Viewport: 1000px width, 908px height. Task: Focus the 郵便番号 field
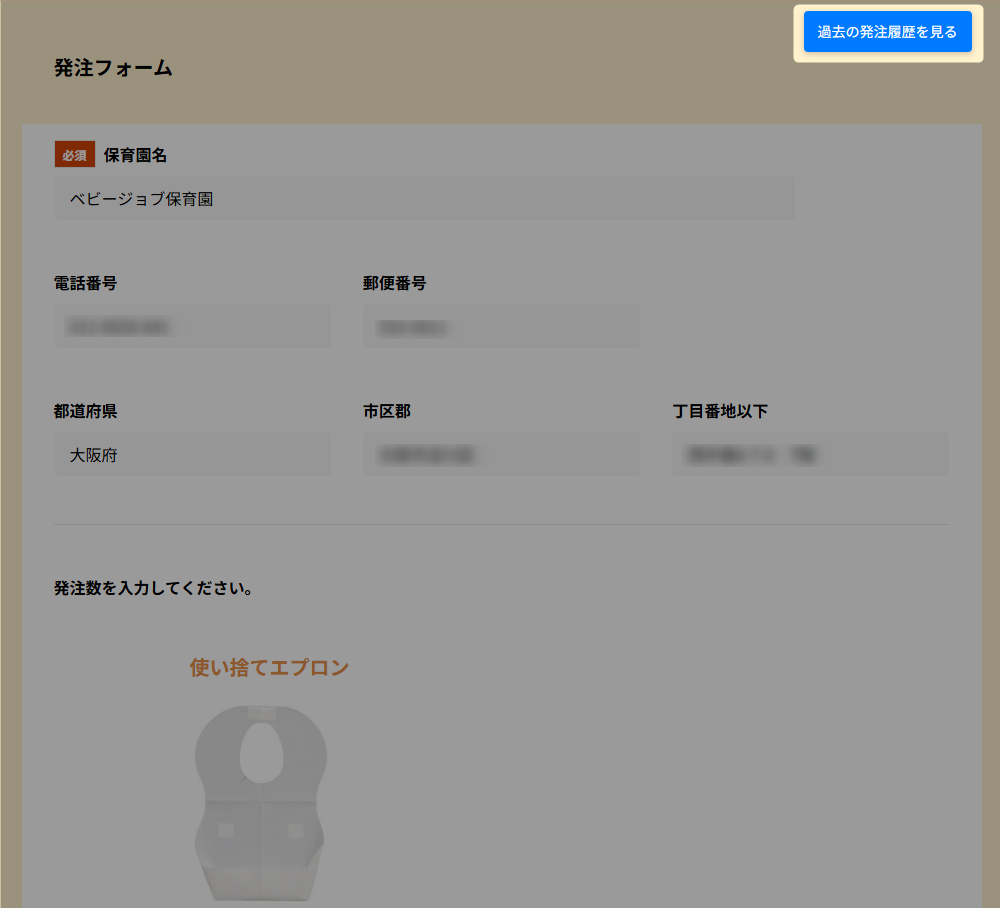tap(501, 326)
